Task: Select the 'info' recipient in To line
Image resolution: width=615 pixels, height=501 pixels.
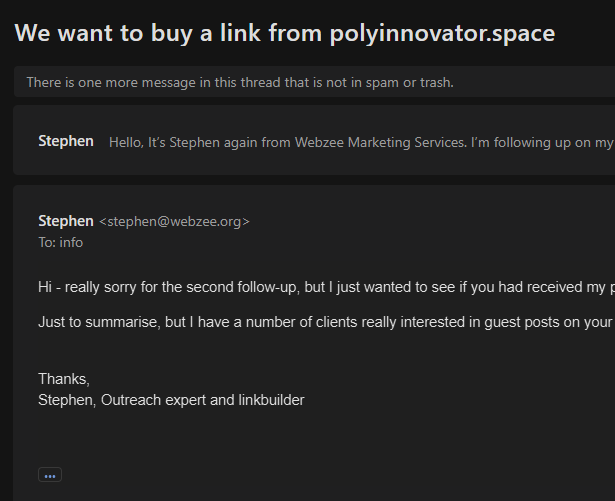Action: tap(71, 243)
